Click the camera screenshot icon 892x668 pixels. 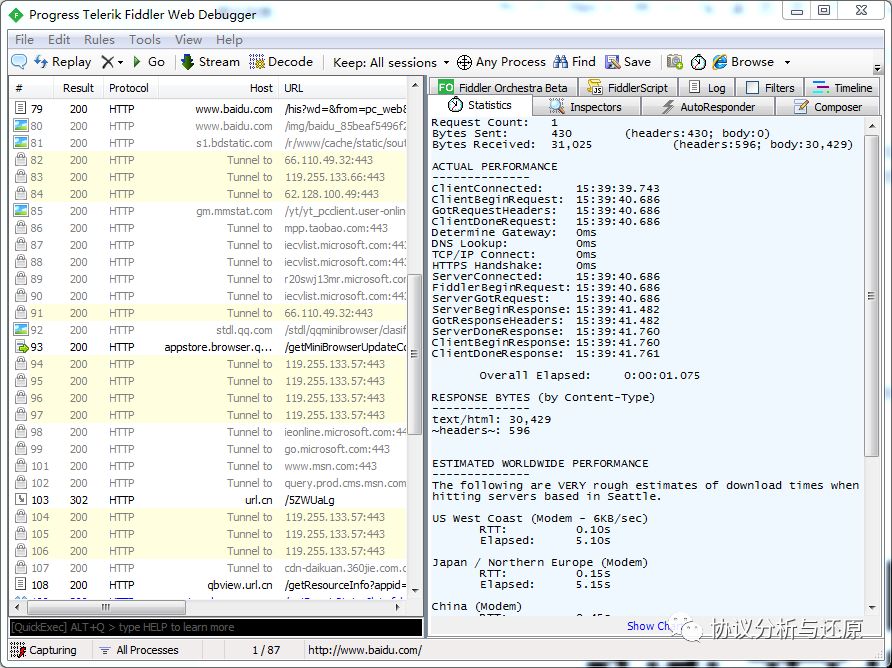(675, 61)
